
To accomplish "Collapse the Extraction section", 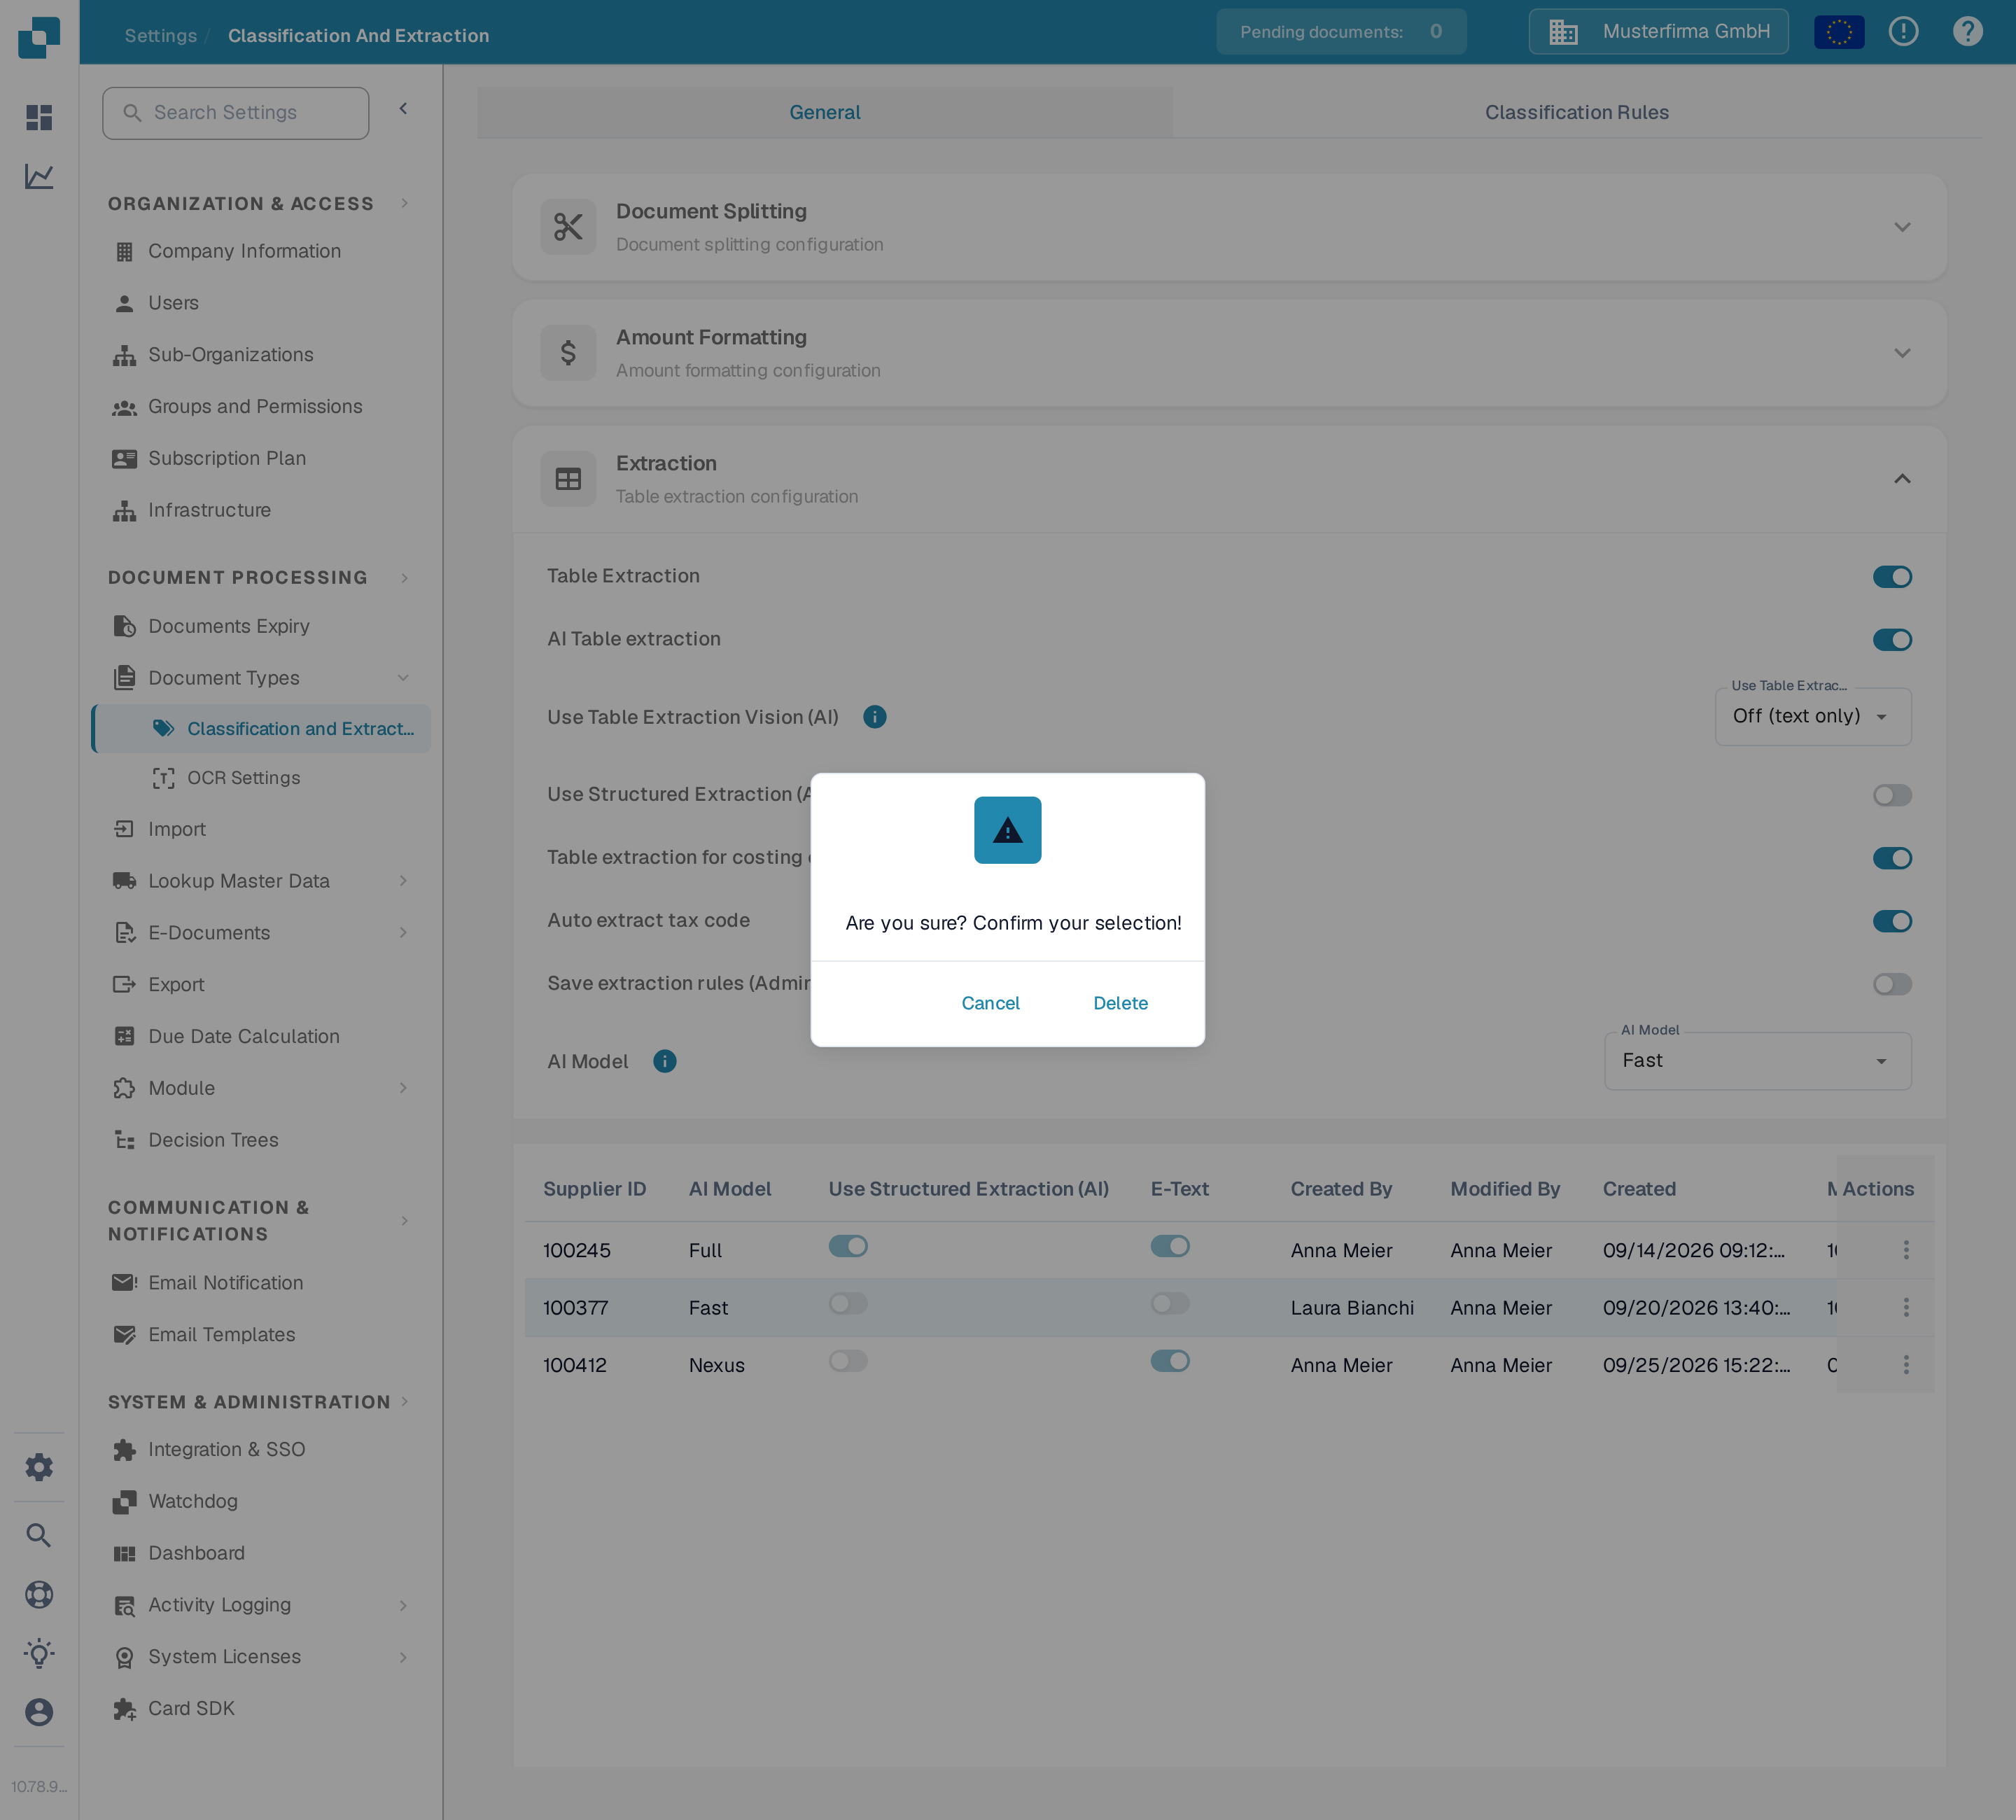I will [1229, 479].
